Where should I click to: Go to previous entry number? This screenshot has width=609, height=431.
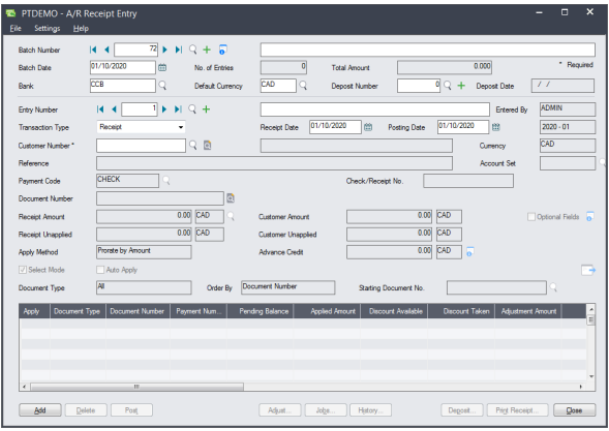[114, 109]
